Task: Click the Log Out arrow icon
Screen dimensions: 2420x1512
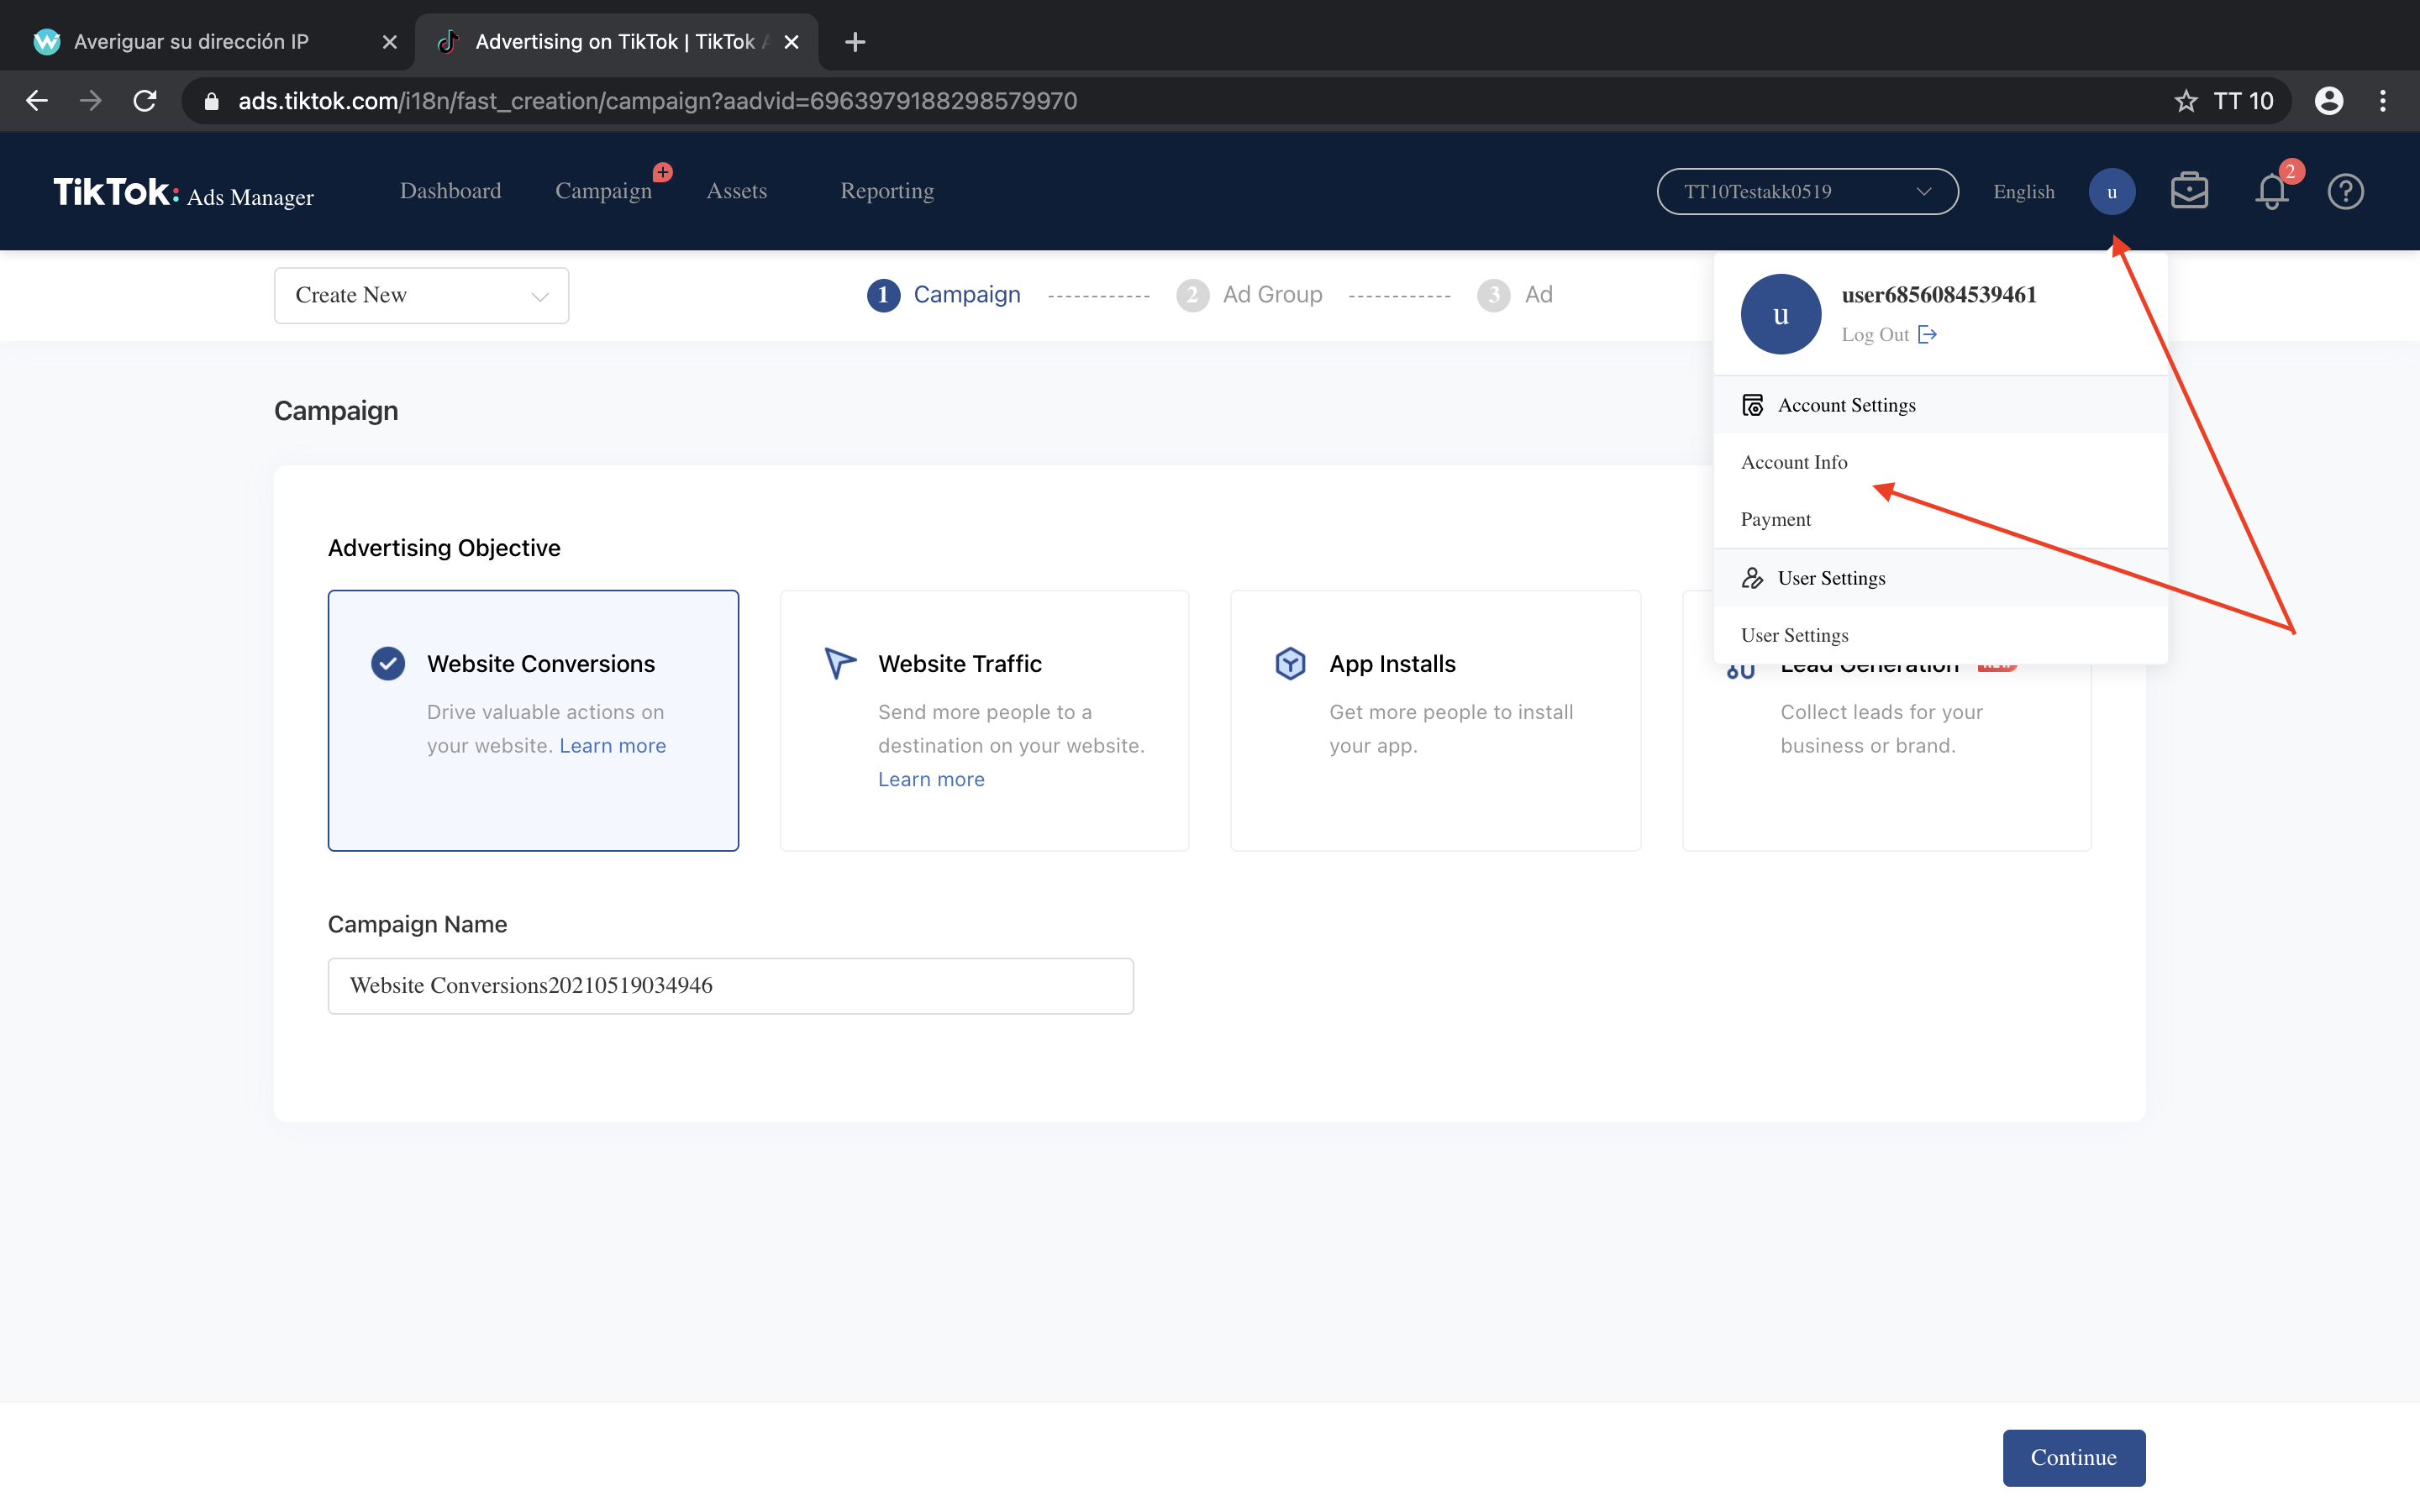Action: pyautogui.click(x=1927, y=335)
